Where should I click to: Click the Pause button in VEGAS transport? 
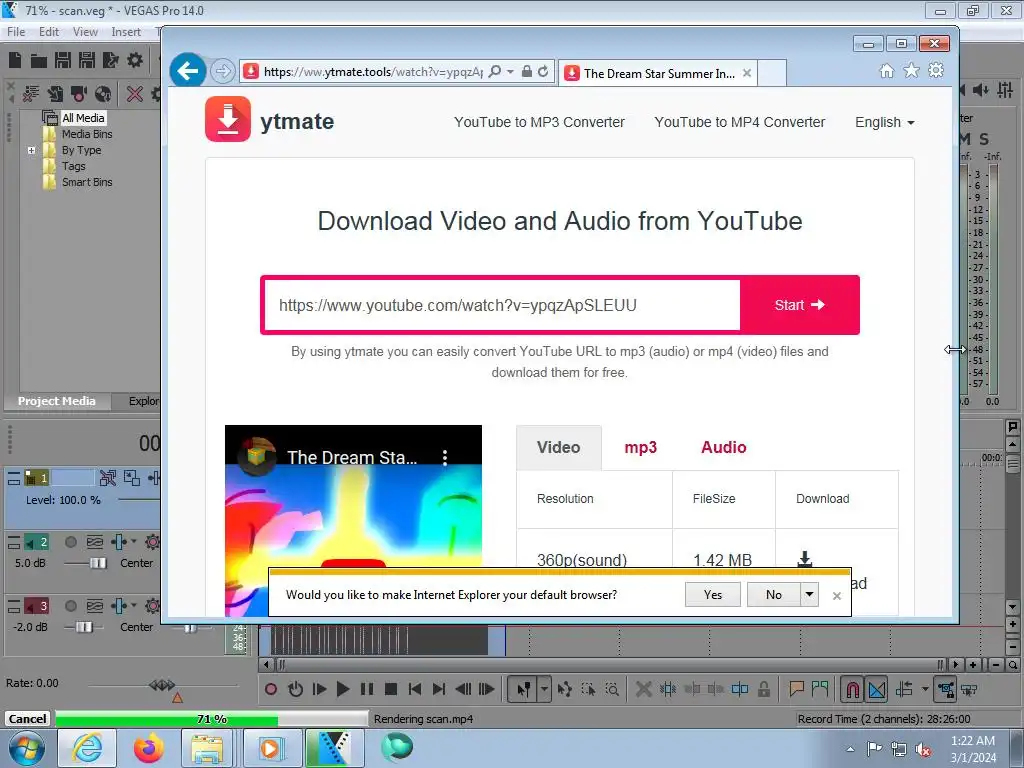point(367,689)
